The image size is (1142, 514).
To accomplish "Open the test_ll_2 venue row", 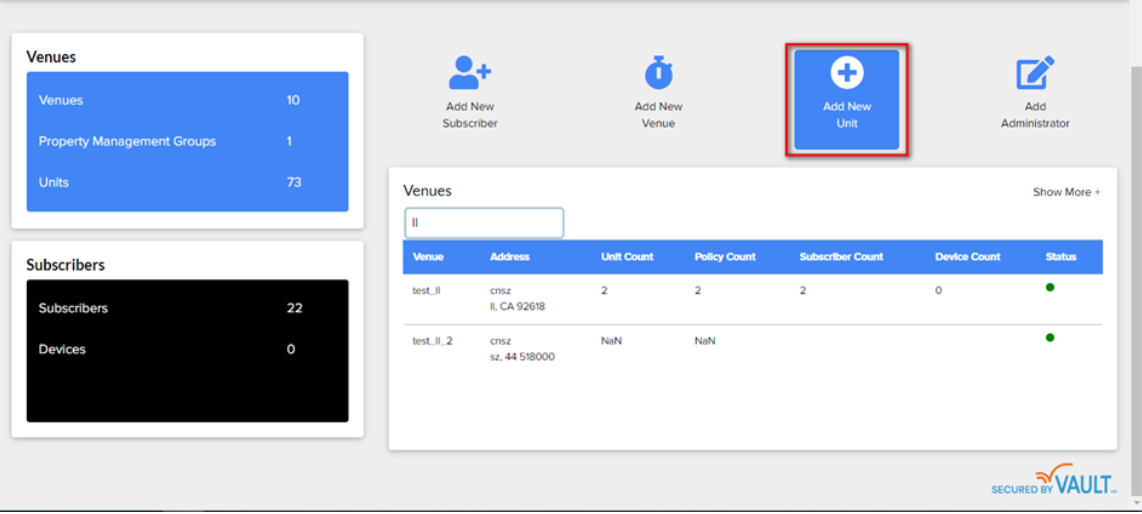I will (x=432, y=341).
